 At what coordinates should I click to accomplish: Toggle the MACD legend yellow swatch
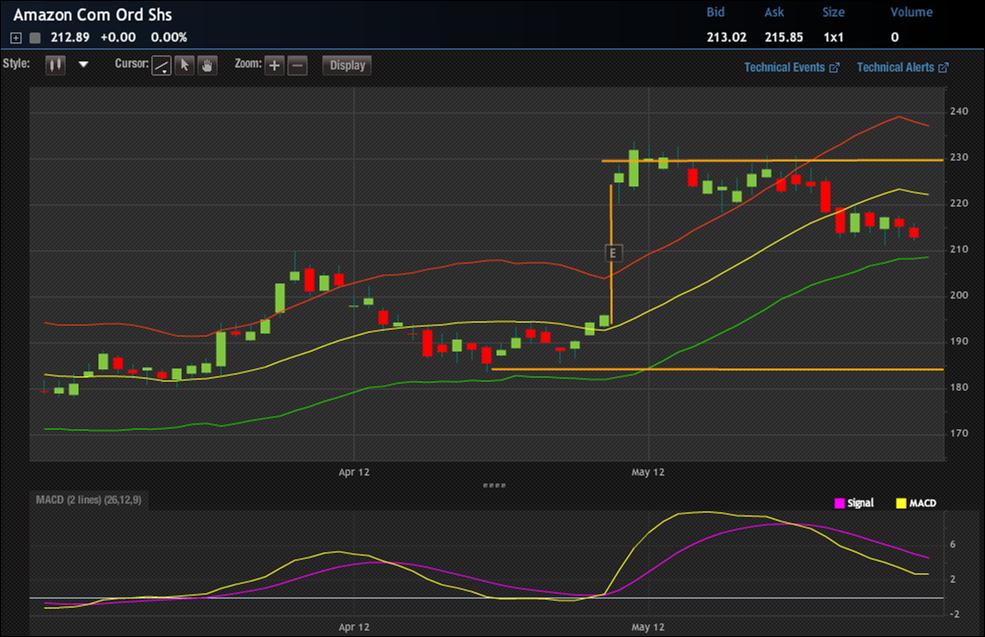(901, 503)
